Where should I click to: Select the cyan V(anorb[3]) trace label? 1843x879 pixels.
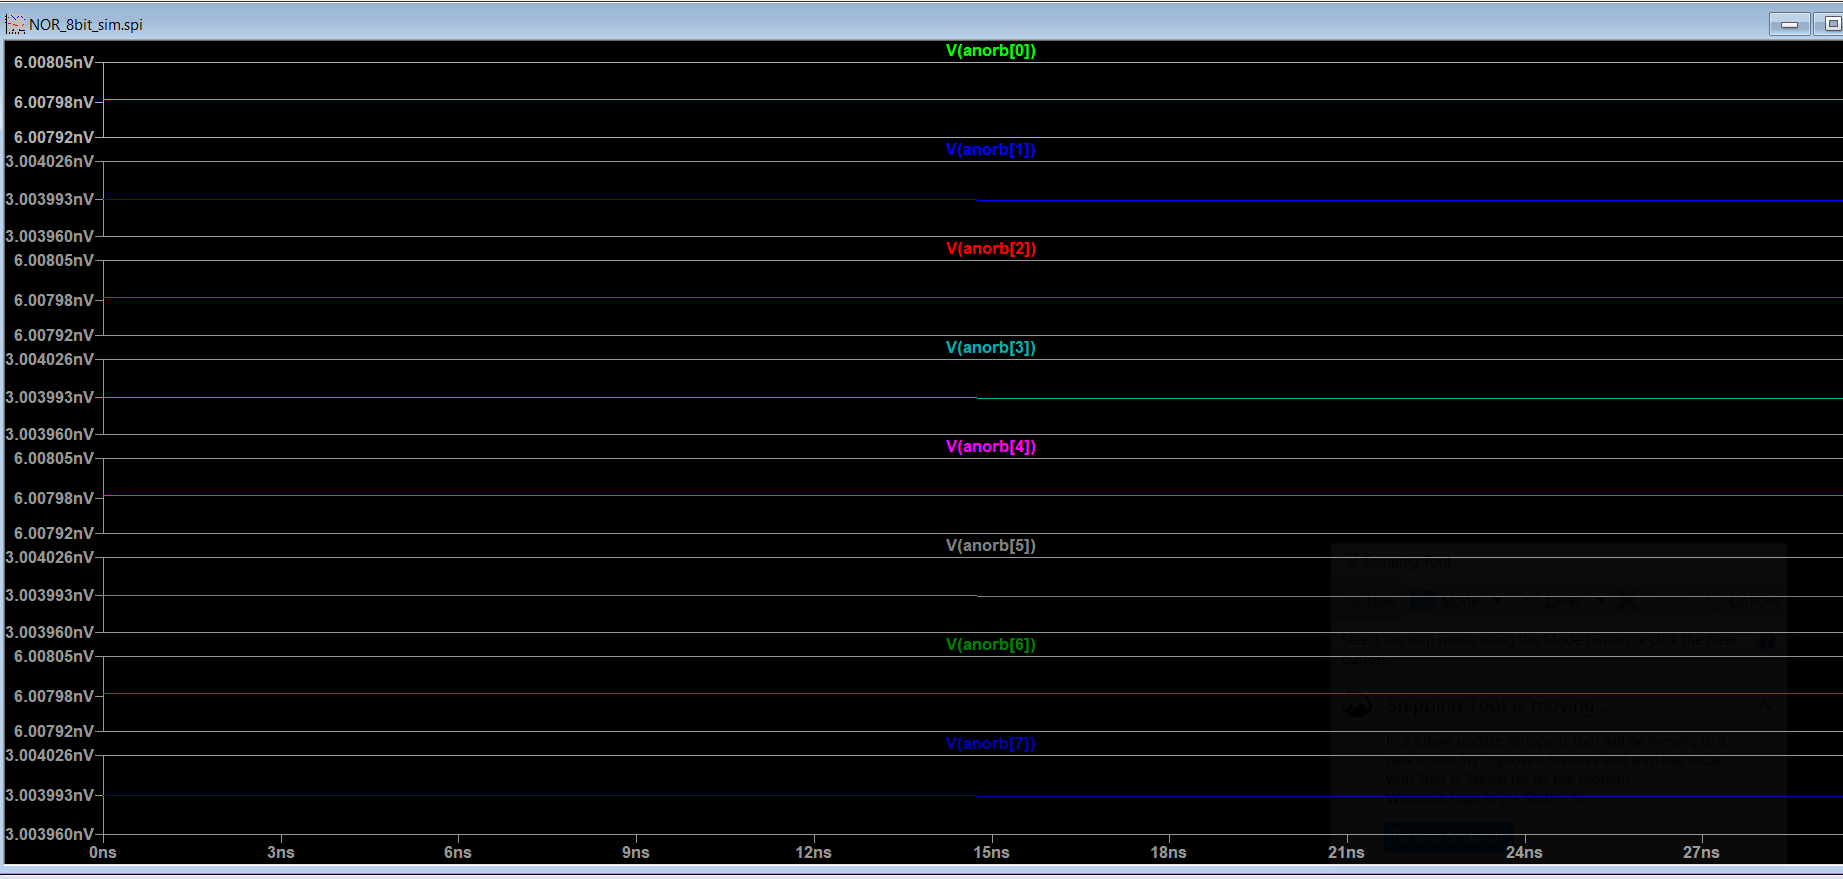tap(990, 348)
